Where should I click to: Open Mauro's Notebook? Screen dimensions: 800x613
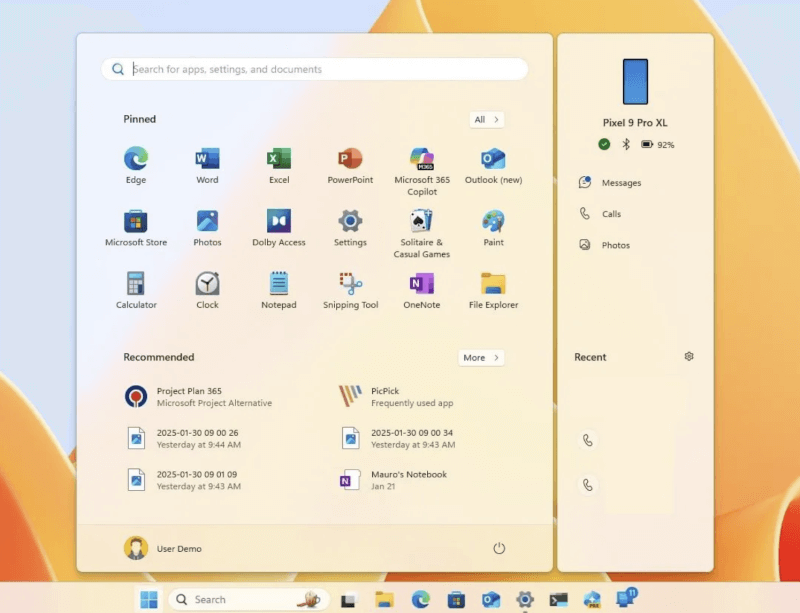coord(393,480)
